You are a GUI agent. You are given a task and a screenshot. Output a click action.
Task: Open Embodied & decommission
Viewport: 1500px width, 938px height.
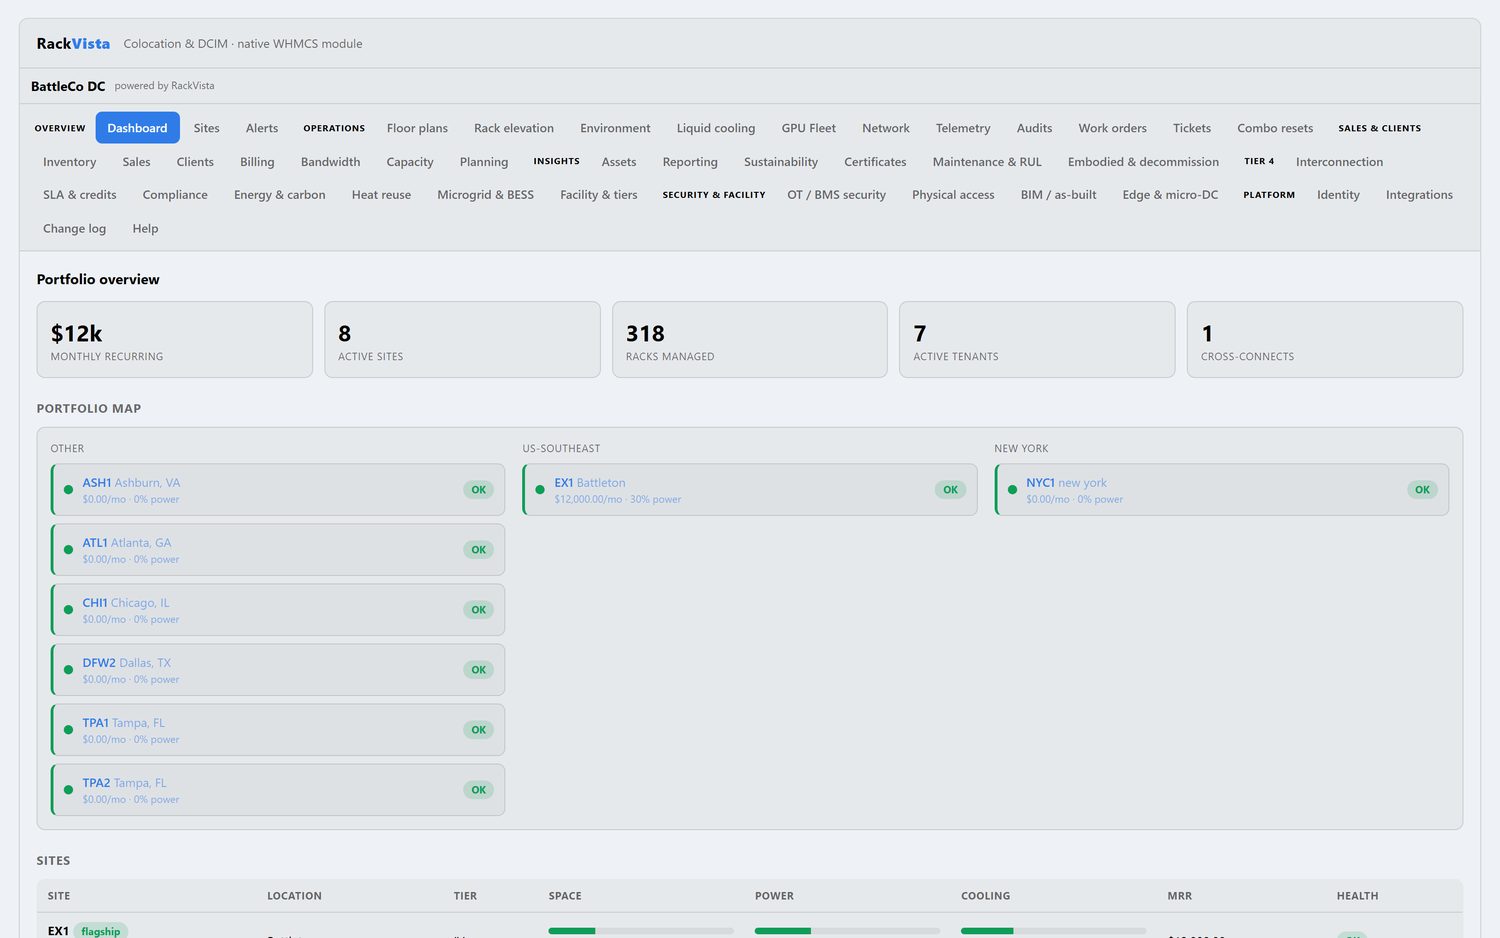click(x=1143, y=162)
